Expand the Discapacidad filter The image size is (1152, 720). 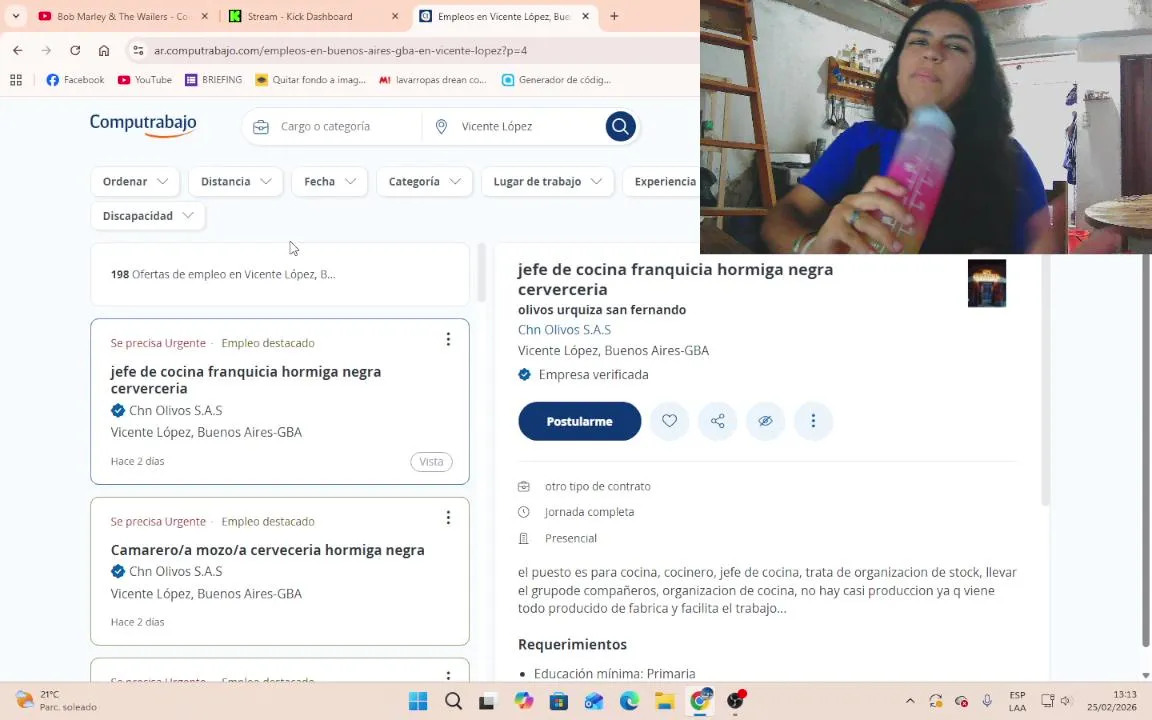point(148,216)
